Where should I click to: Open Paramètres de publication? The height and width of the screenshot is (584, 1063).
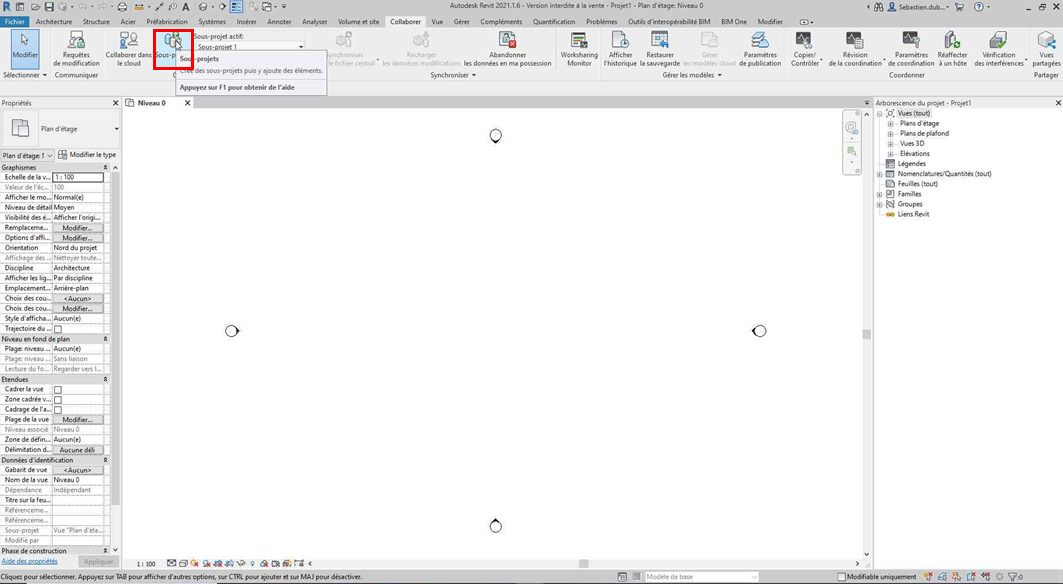760,41
